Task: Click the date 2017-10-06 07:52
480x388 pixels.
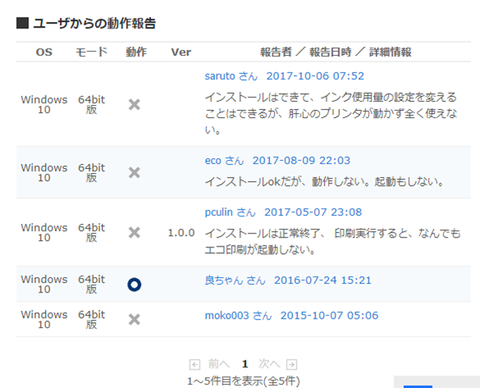Action: tap(315, 76)
